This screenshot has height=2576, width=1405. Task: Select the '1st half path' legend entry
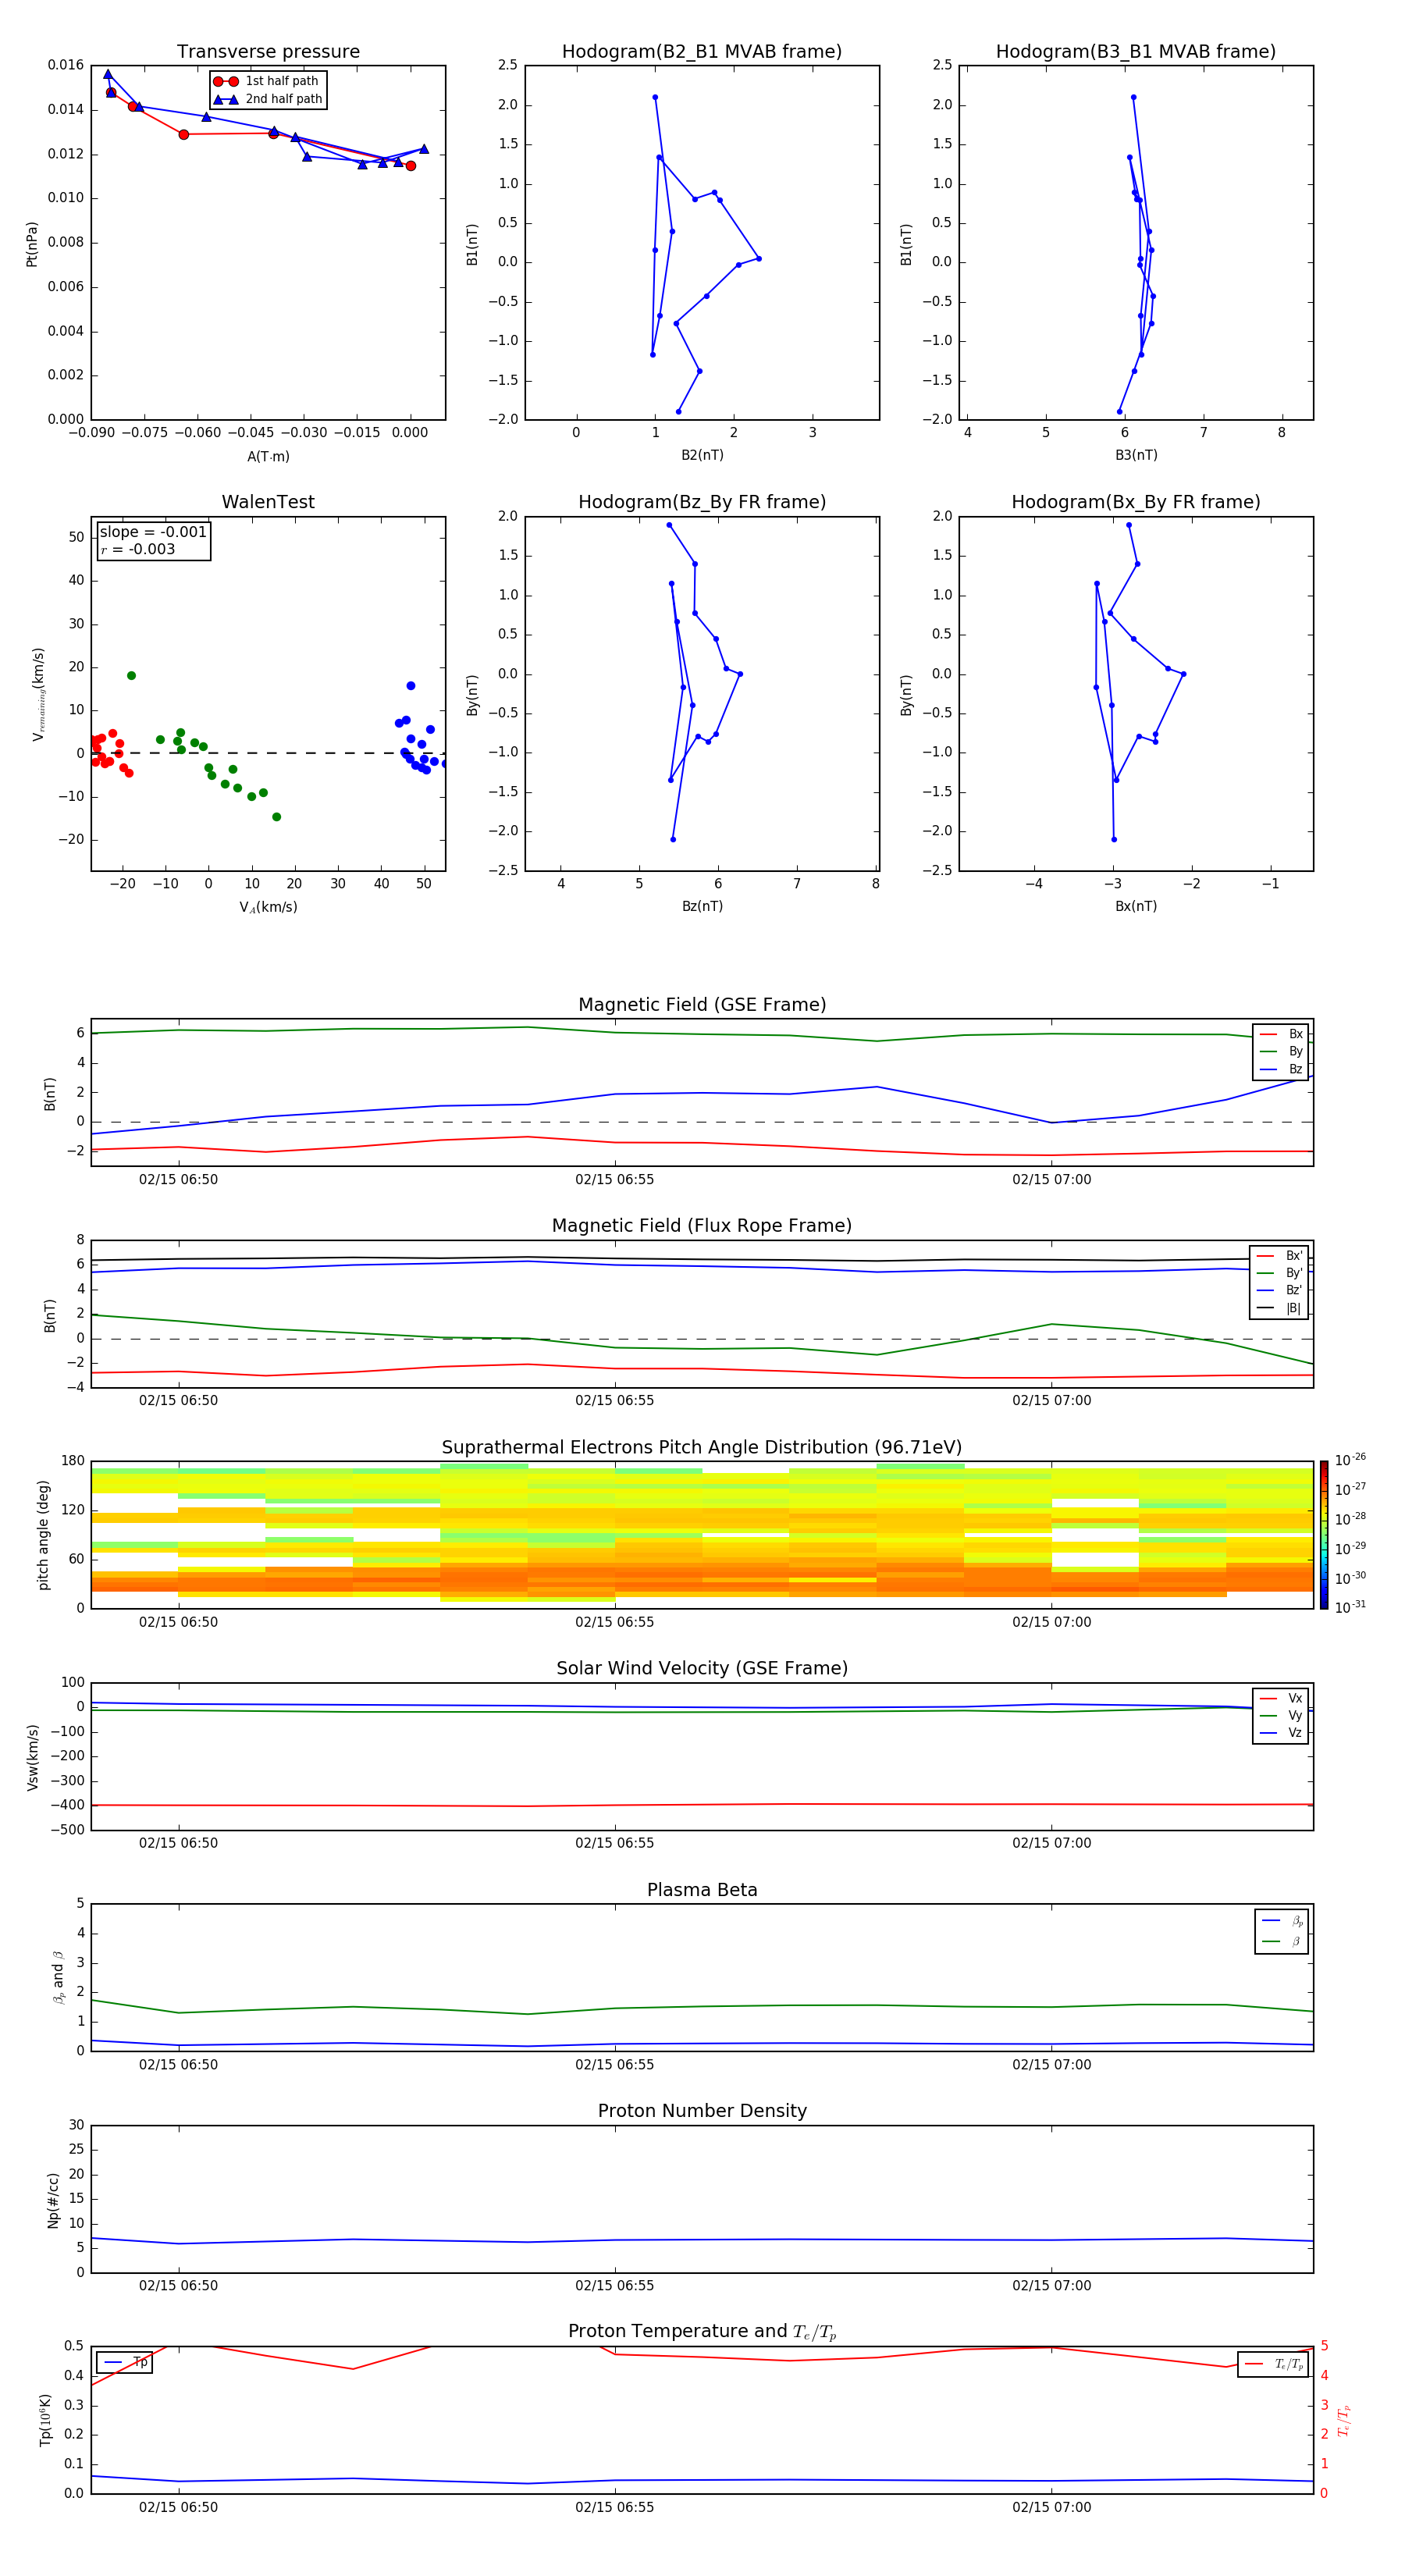click(x=267, y=81)
